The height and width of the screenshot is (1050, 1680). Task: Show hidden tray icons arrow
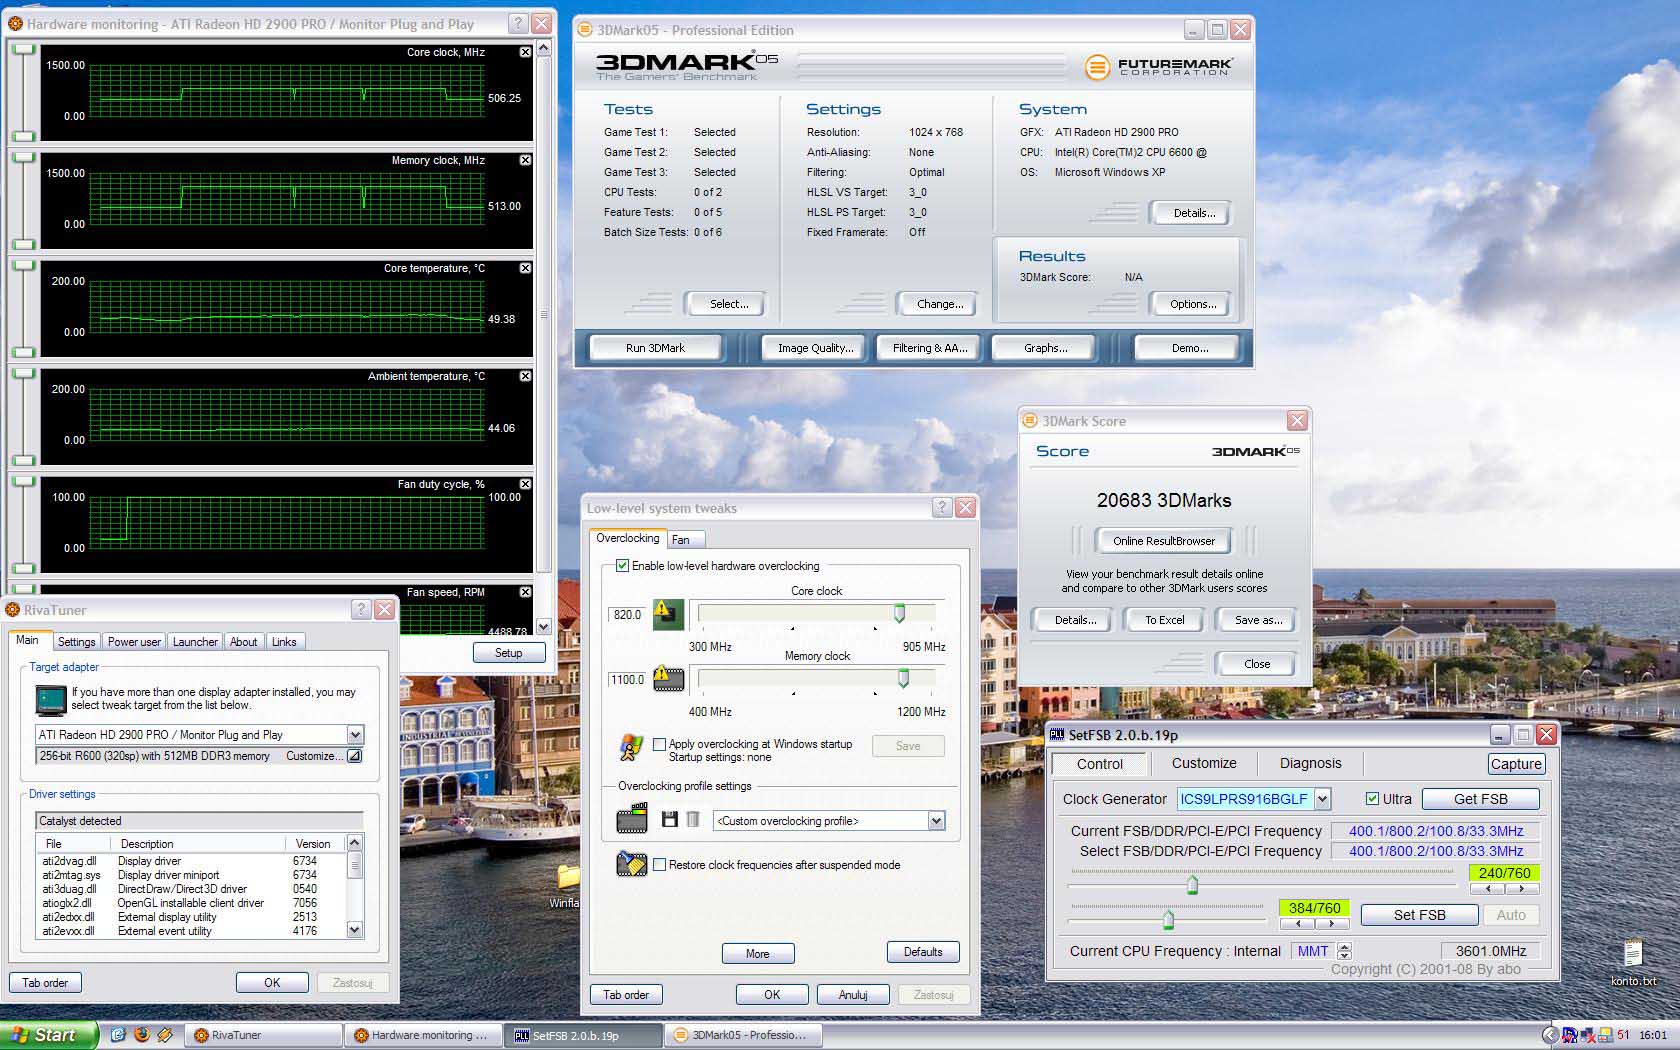pyautogui.click(x=1550, y=1035)
